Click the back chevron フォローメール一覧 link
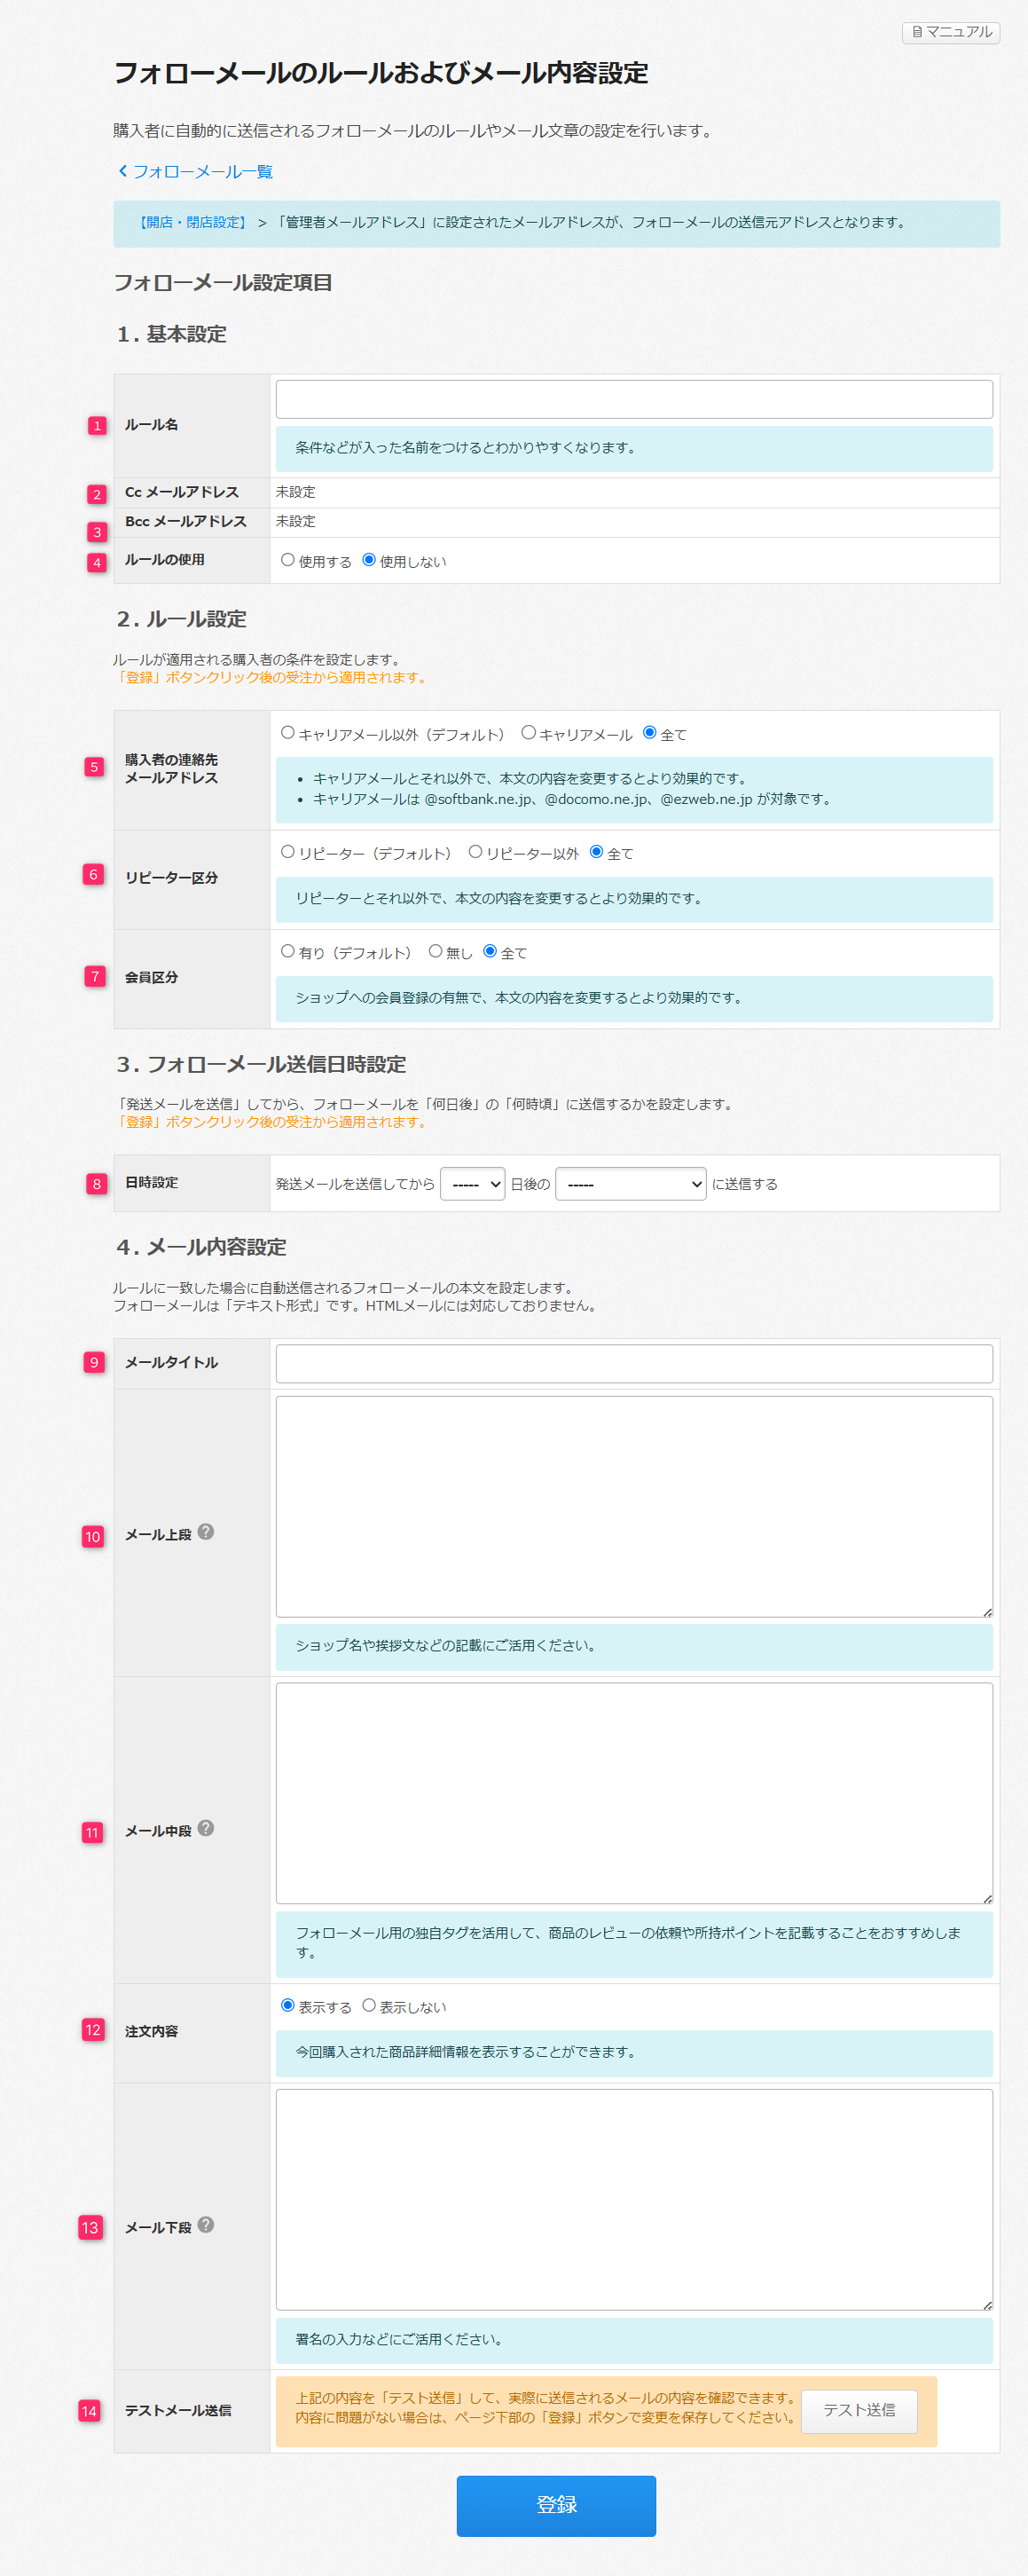The image size is (1028, 2576). [x=195, y=172]
